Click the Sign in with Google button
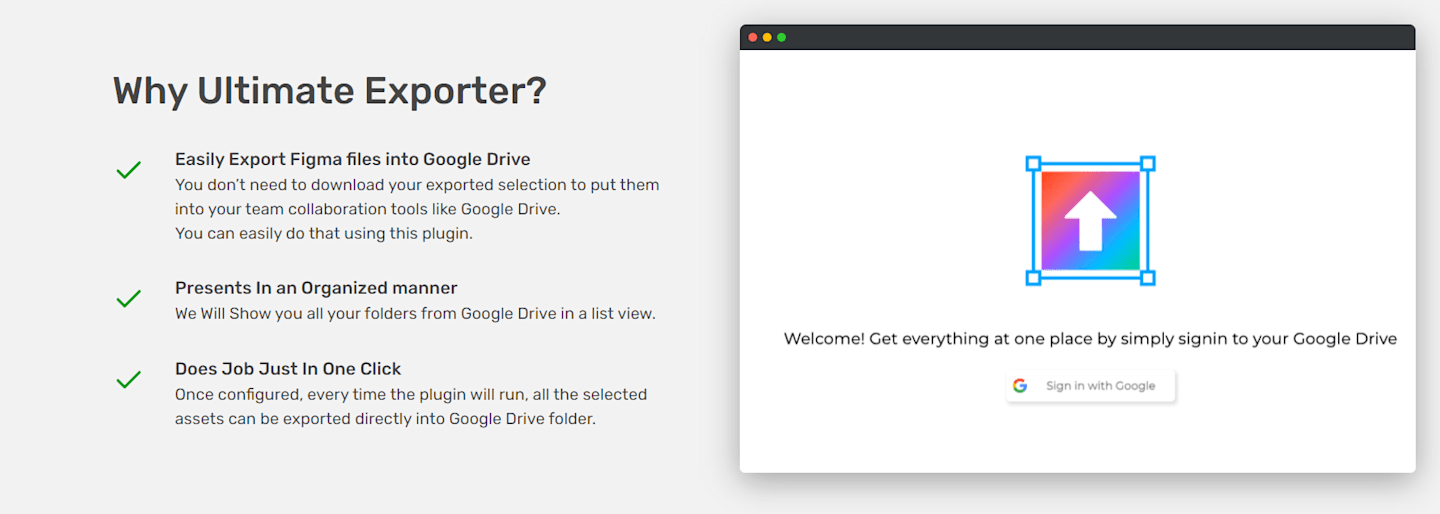 (x=1090, y=386)
